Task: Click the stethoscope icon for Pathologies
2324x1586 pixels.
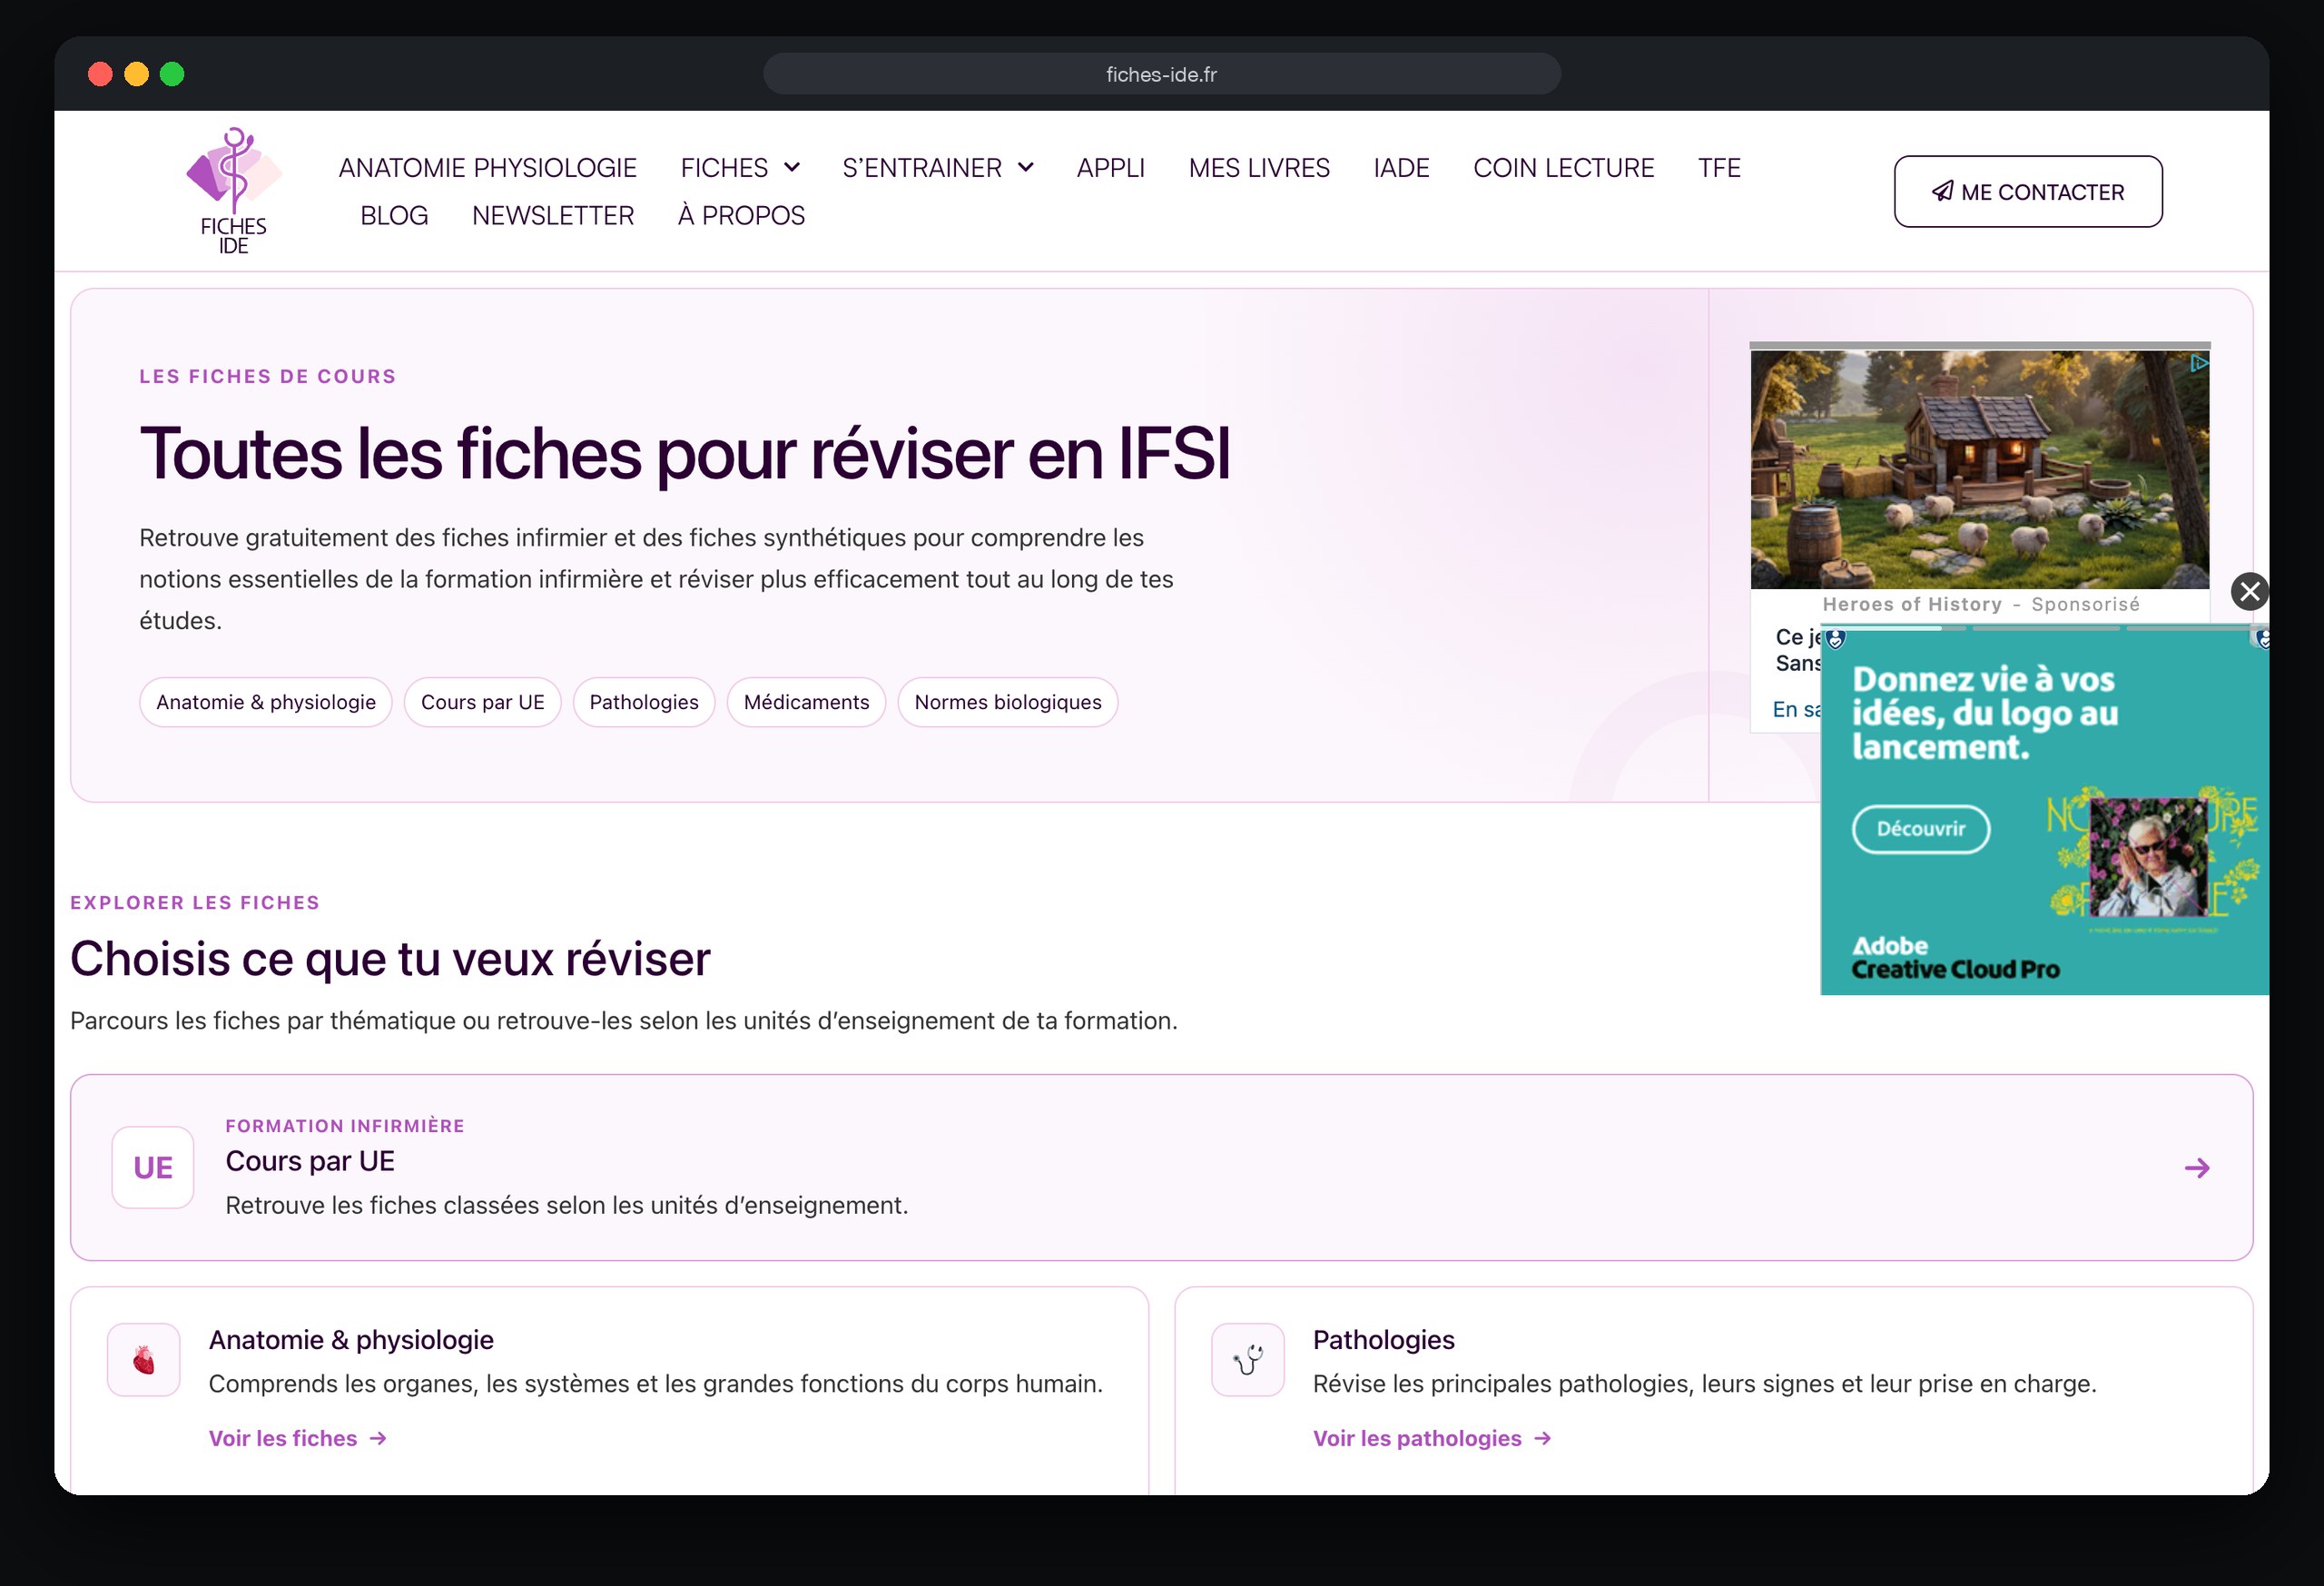Action: coord(1248,1360)
